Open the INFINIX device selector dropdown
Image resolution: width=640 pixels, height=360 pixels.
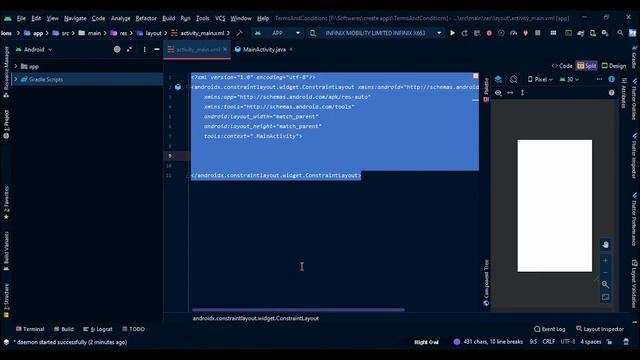pos(376,33)
